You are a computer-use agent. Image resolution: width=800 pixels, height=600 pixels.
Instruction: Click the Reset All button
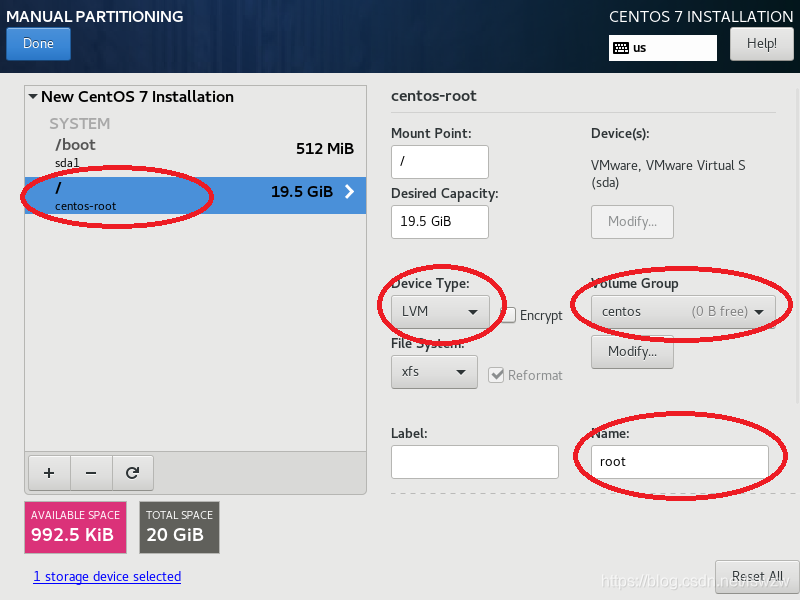click(x=757, y=577)
